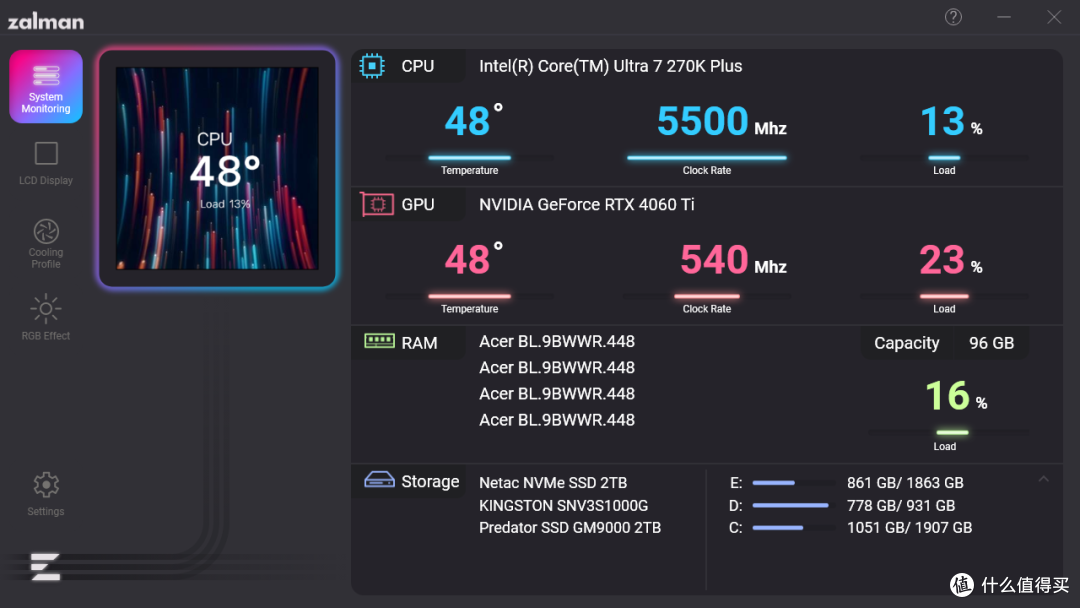Click the 540 Mhz GPU clock value
Image resolution: width=1080 pixels, height=608 pixels.
point(733,260)
